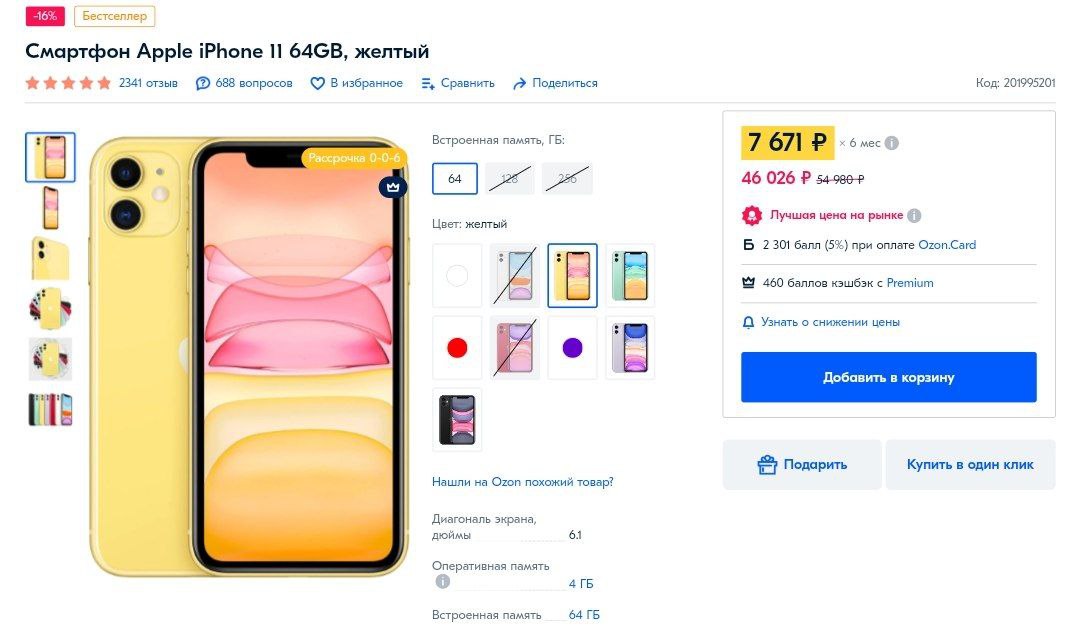The image size is (1080, 628).
Task: Pick the green iPhone color variant
Action: click(x=630, y=275)
